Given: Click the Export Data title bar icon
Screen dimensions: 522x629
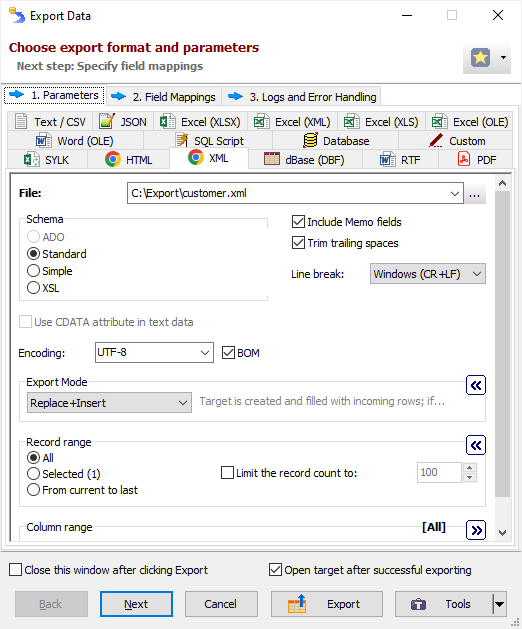Looking at the screenshot, I should [x=17, y=16].
